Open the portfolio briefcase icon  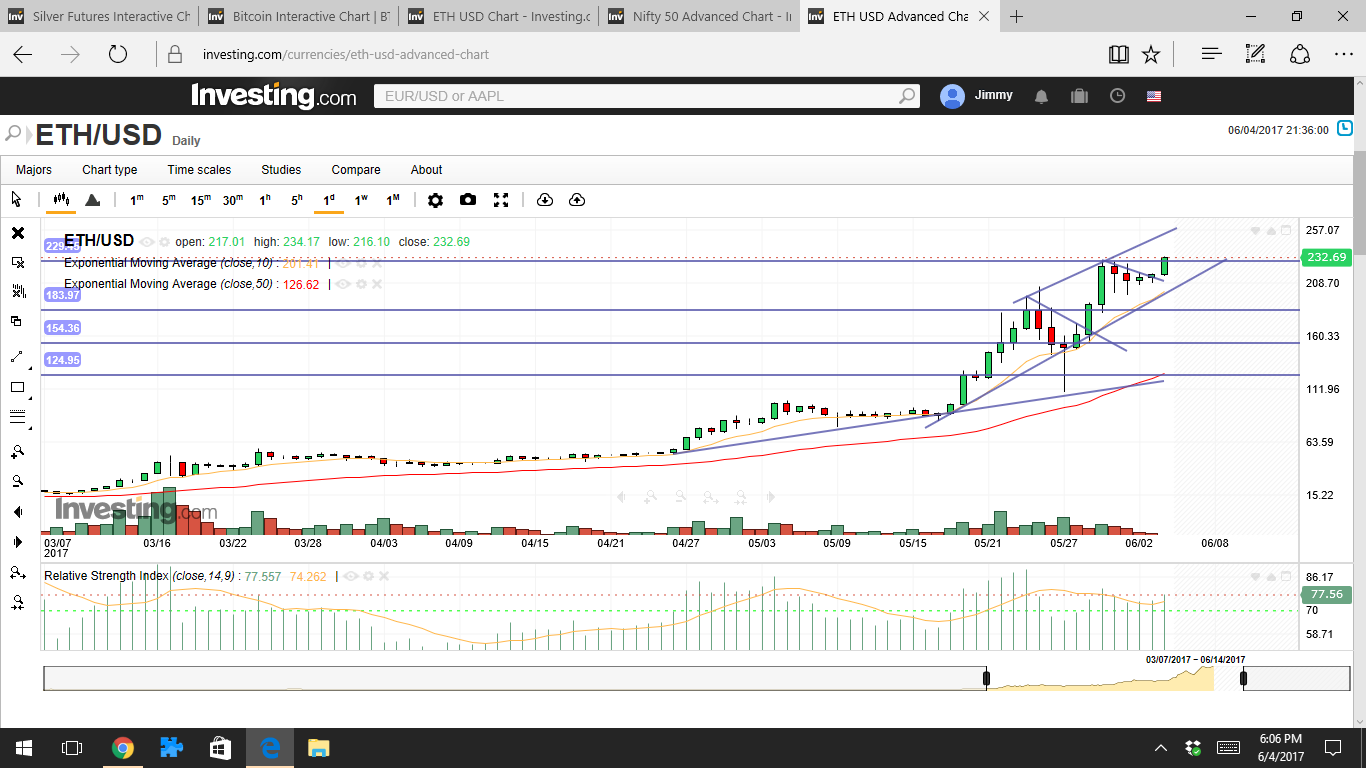point(1079,96)
